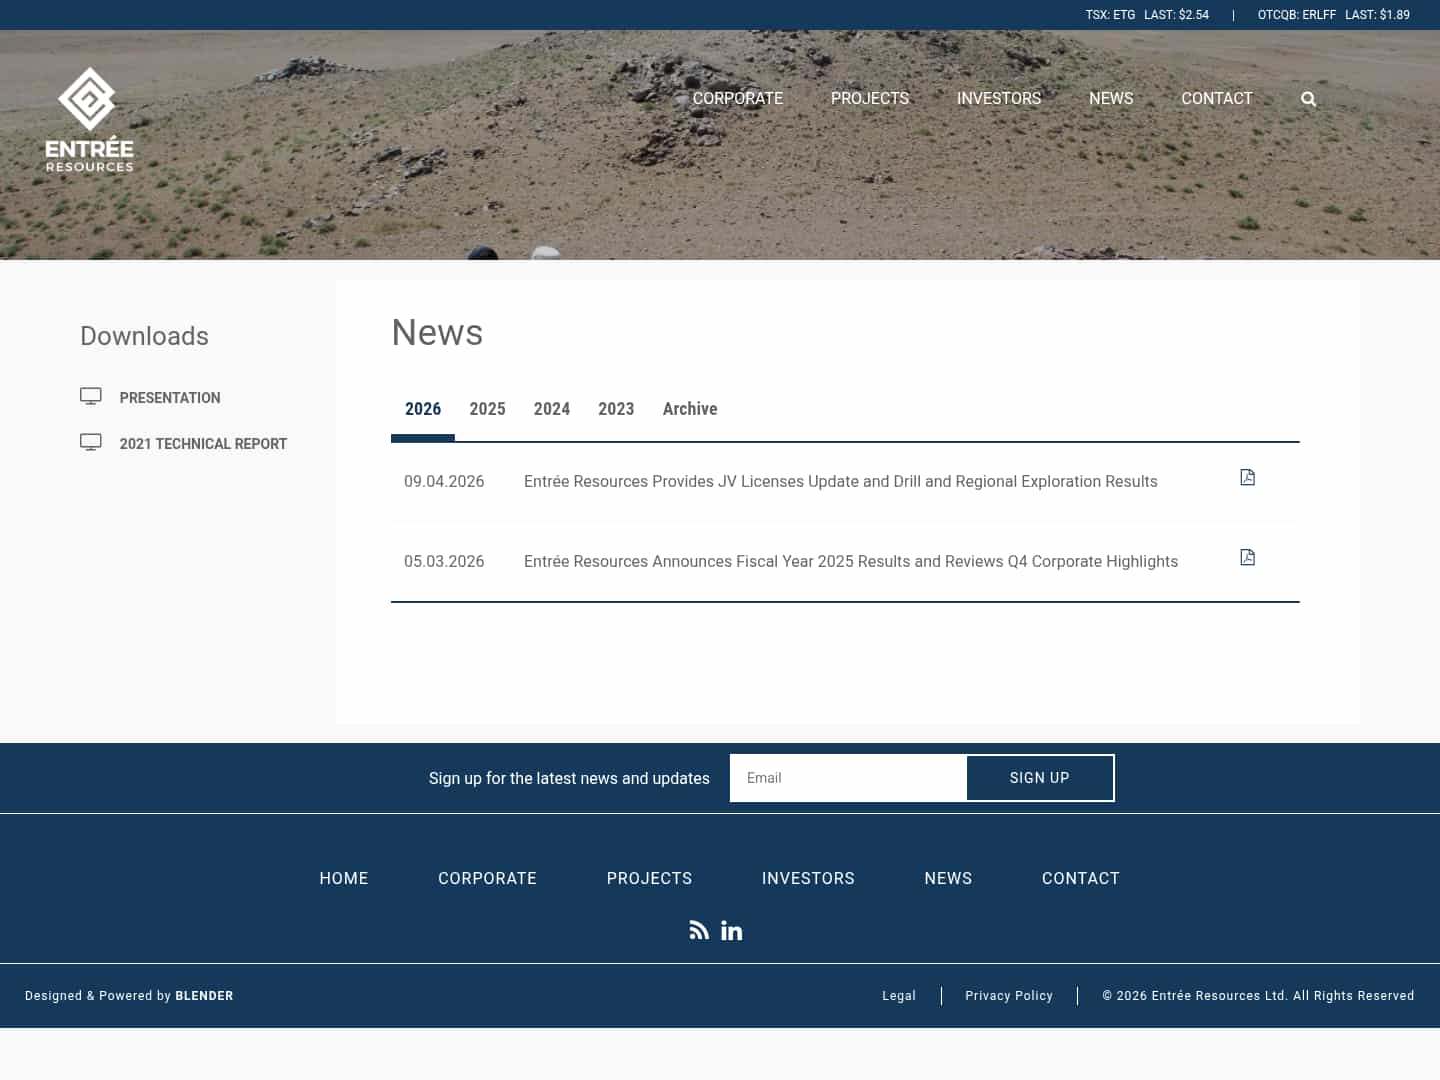
Task: Click the monitor icon beside 2021 TECHNICAL REPORT
Action: 91,441
